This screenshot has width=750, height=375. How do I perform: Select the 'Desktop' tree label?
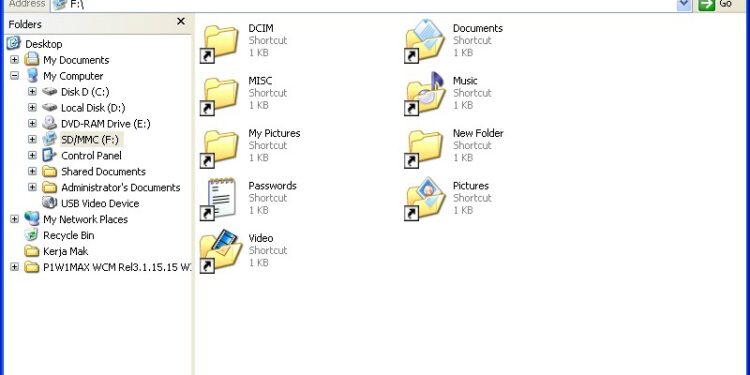pyautogui.click(x=44, y=44)
